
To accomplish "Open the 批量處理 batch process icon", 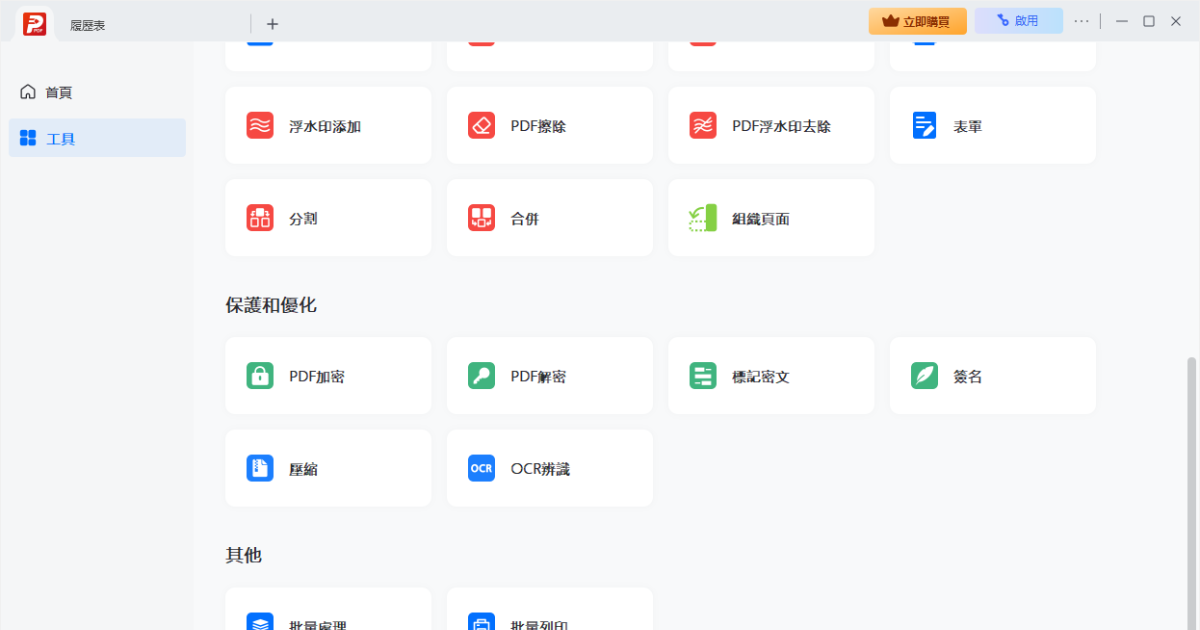I will (x=260, y=622).
